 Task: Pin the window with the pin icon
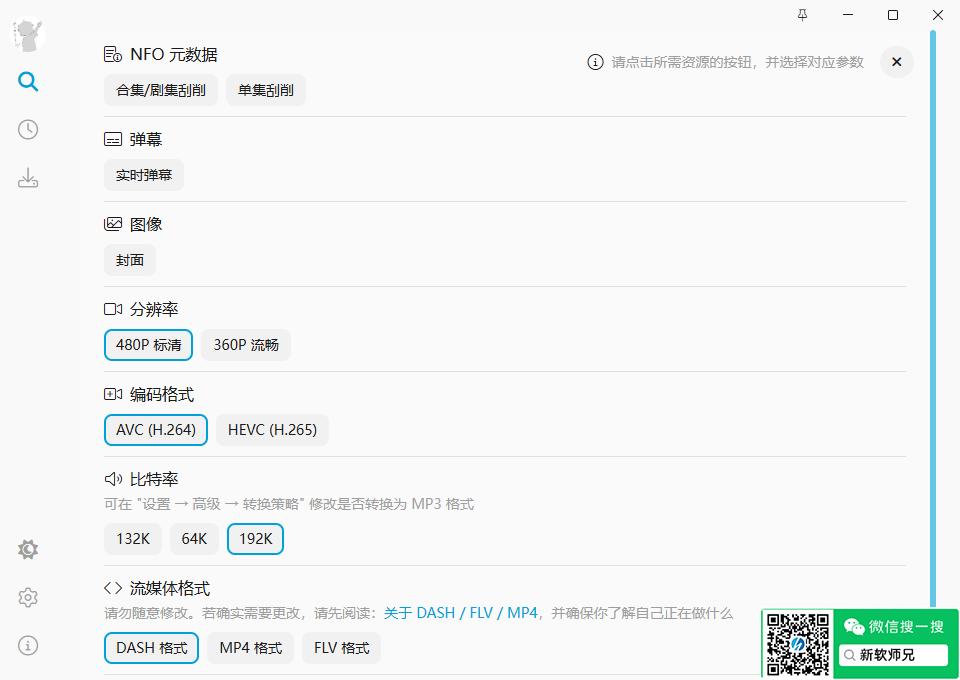802,15
